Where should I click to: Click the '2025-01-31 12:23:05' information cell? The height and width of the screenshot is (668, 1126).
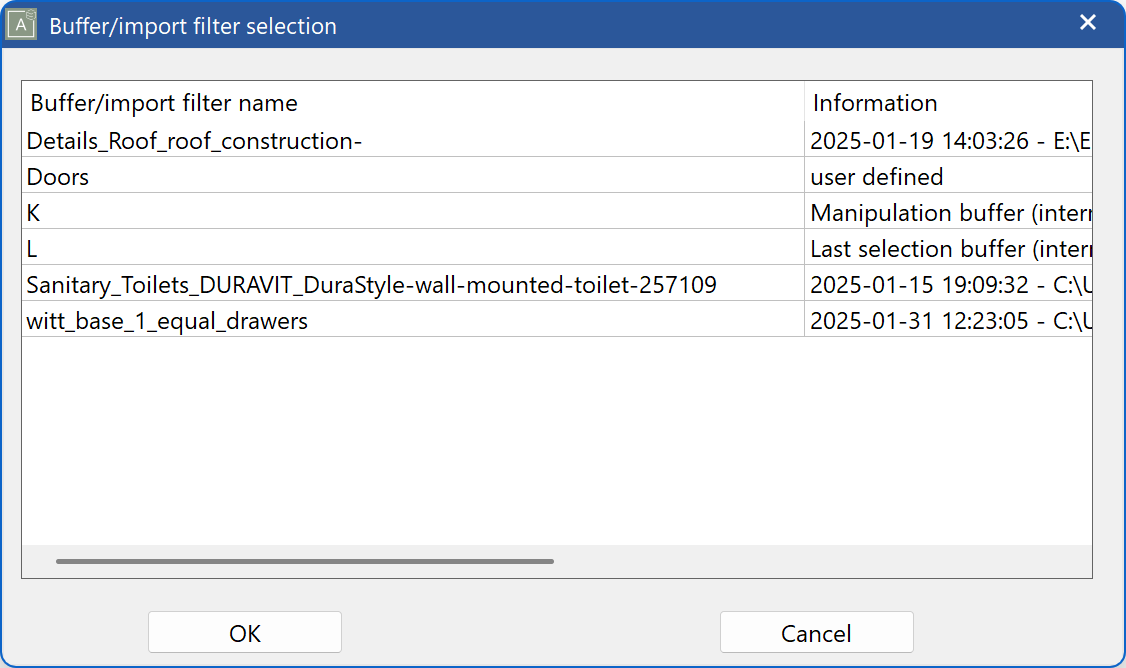tap(949, 320)
